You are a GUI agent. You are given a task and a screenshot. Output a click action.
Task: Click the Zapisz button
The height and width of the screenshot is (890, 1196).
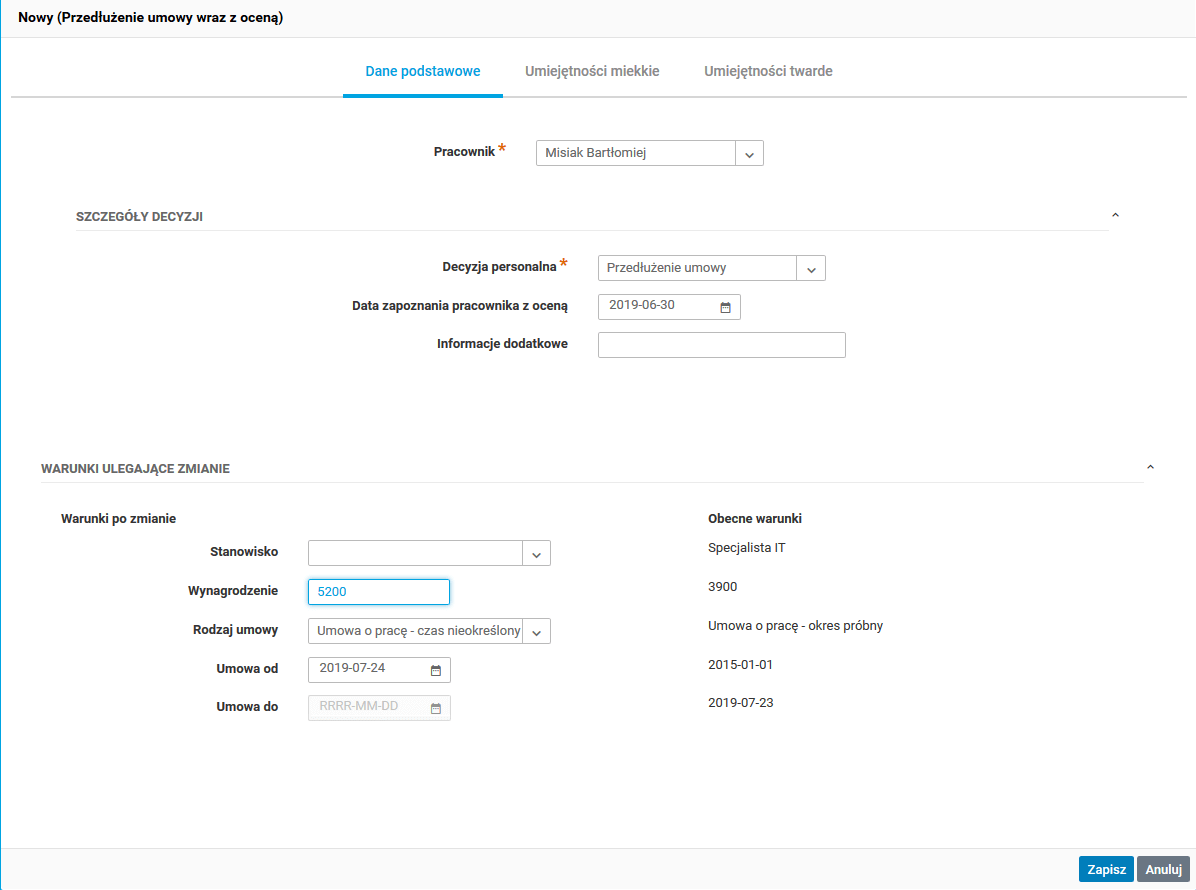[x=1106, y=869]
